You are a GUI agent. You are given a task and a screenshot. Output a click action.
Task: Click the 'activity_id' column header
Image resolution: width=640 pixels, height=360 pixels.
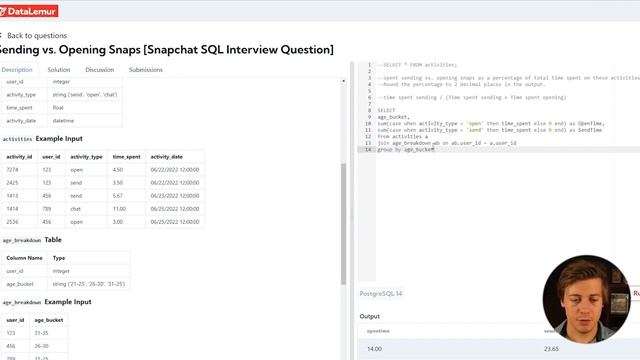19,157
